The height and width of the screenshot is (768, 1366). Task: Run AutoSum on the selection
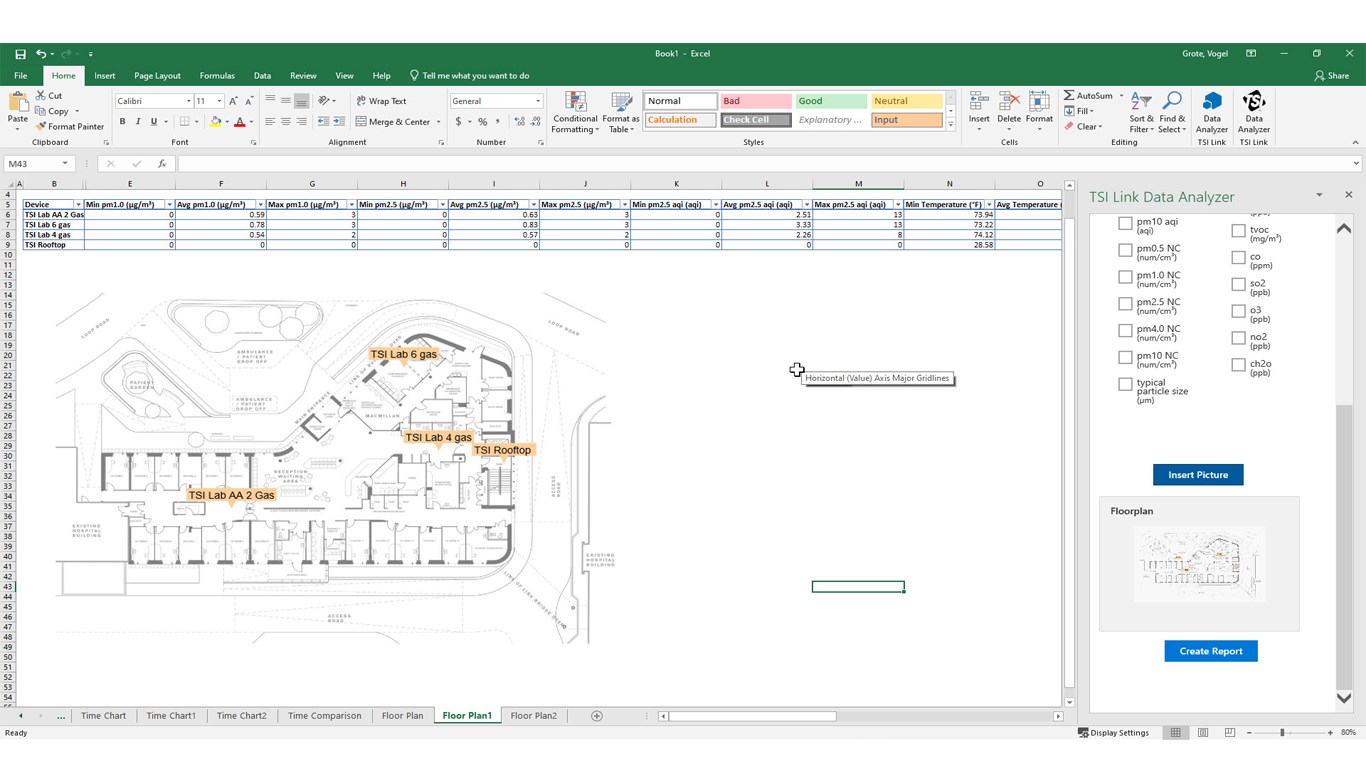(x=1088, y=96)
